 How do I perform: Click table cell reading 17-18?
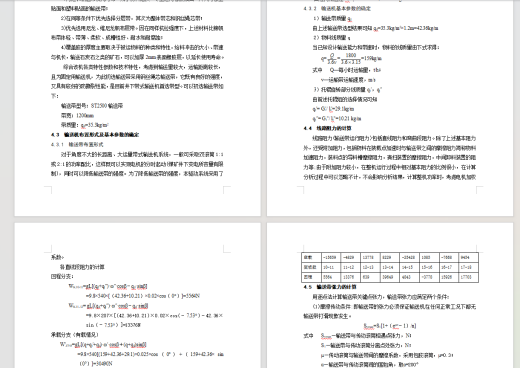pyautogui.click(x=469, y=267)
